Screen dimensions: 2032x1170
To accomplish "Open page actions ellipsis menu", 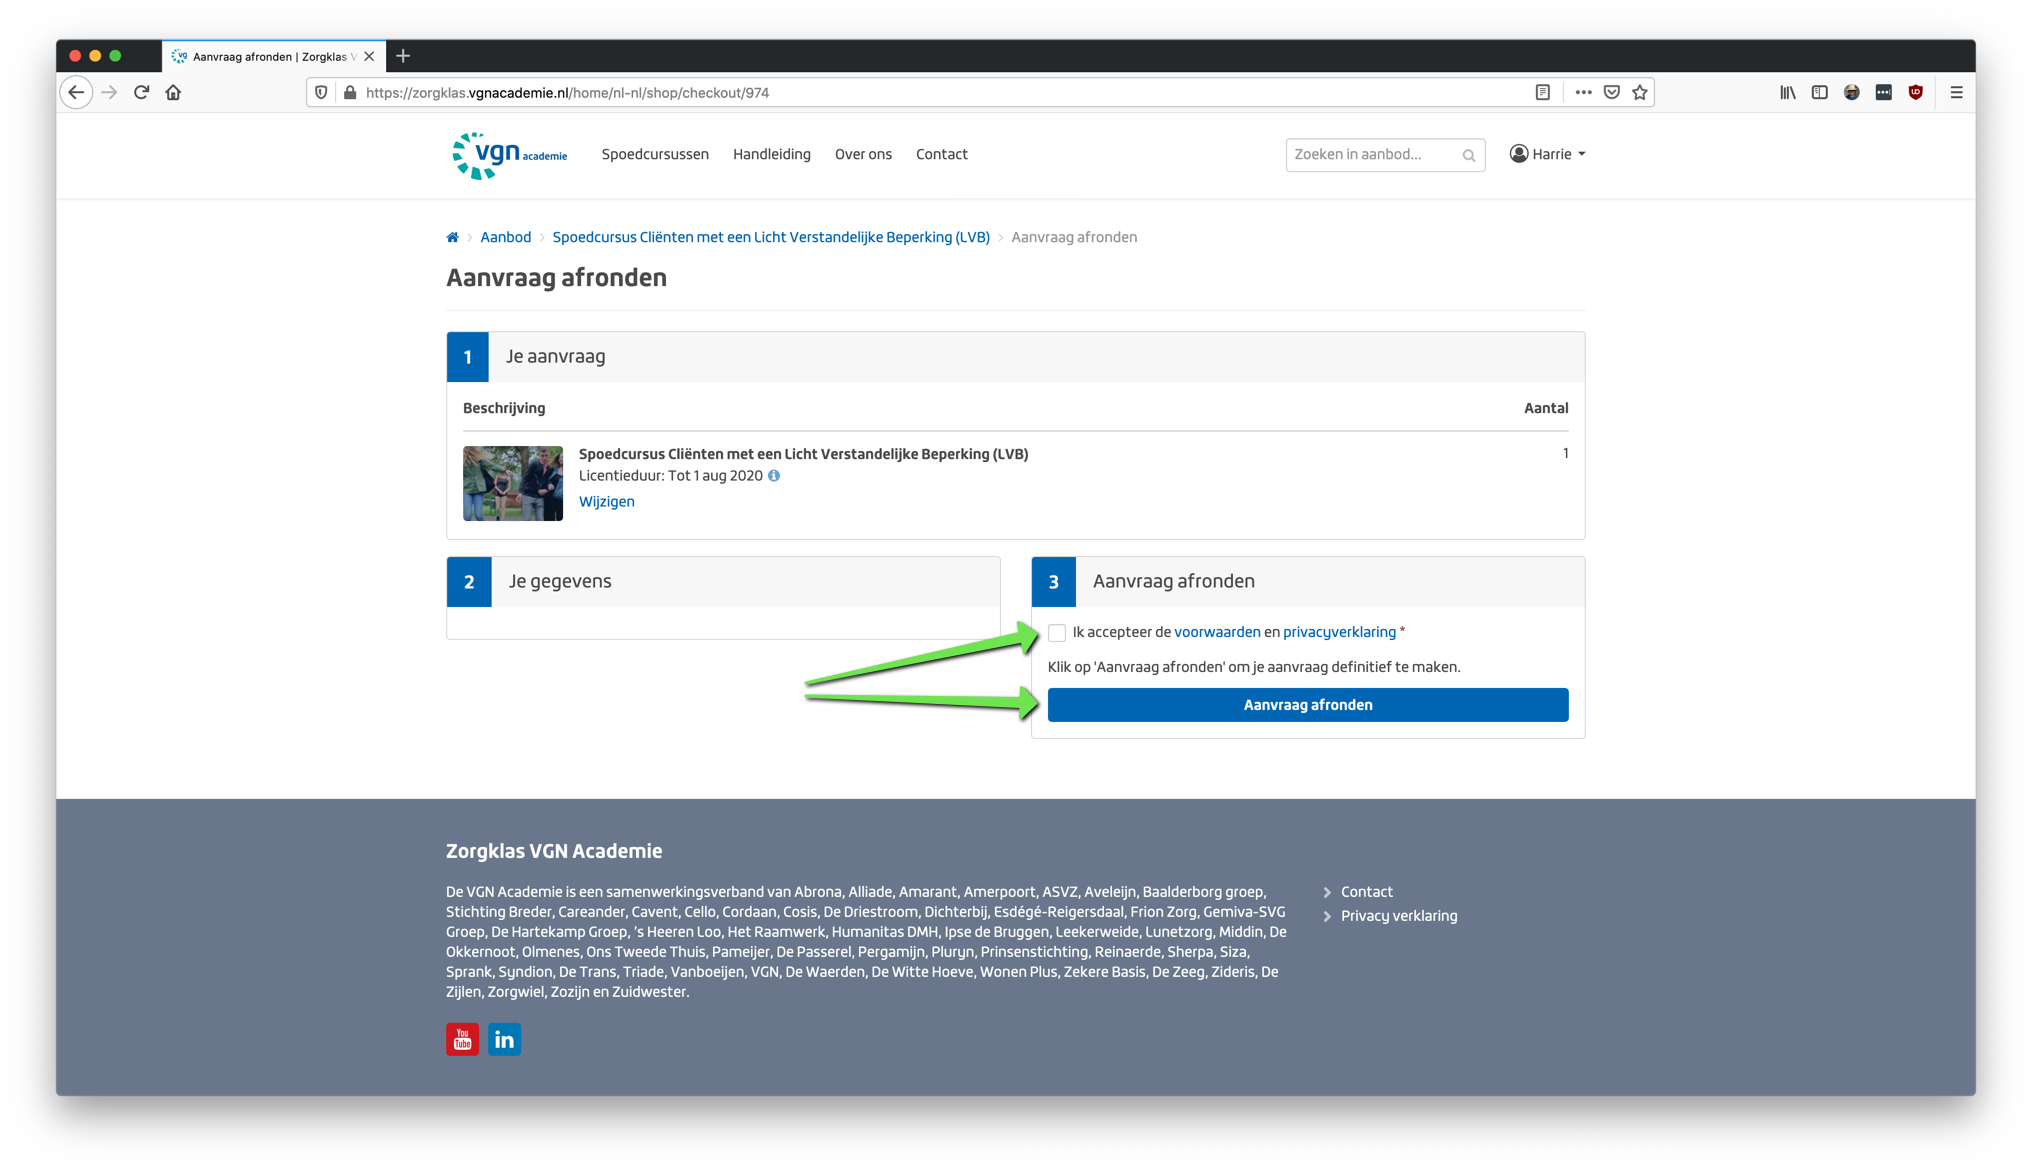I will point(1583,92).
